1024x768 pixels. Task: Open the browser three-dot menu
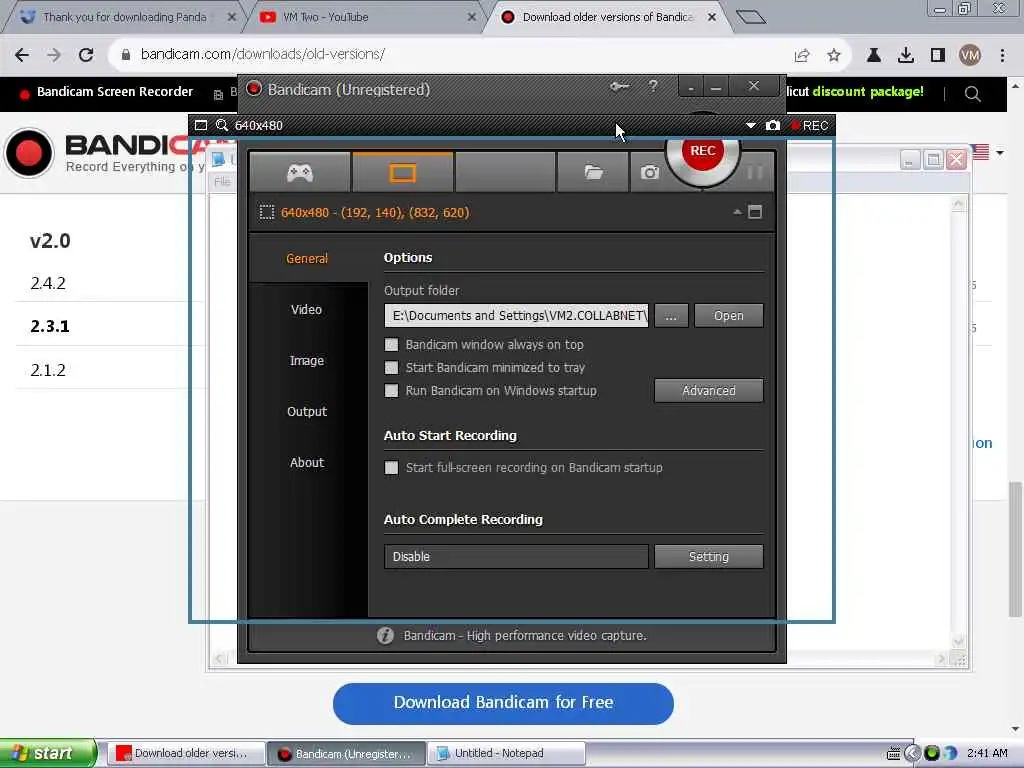pos(1002,56)
